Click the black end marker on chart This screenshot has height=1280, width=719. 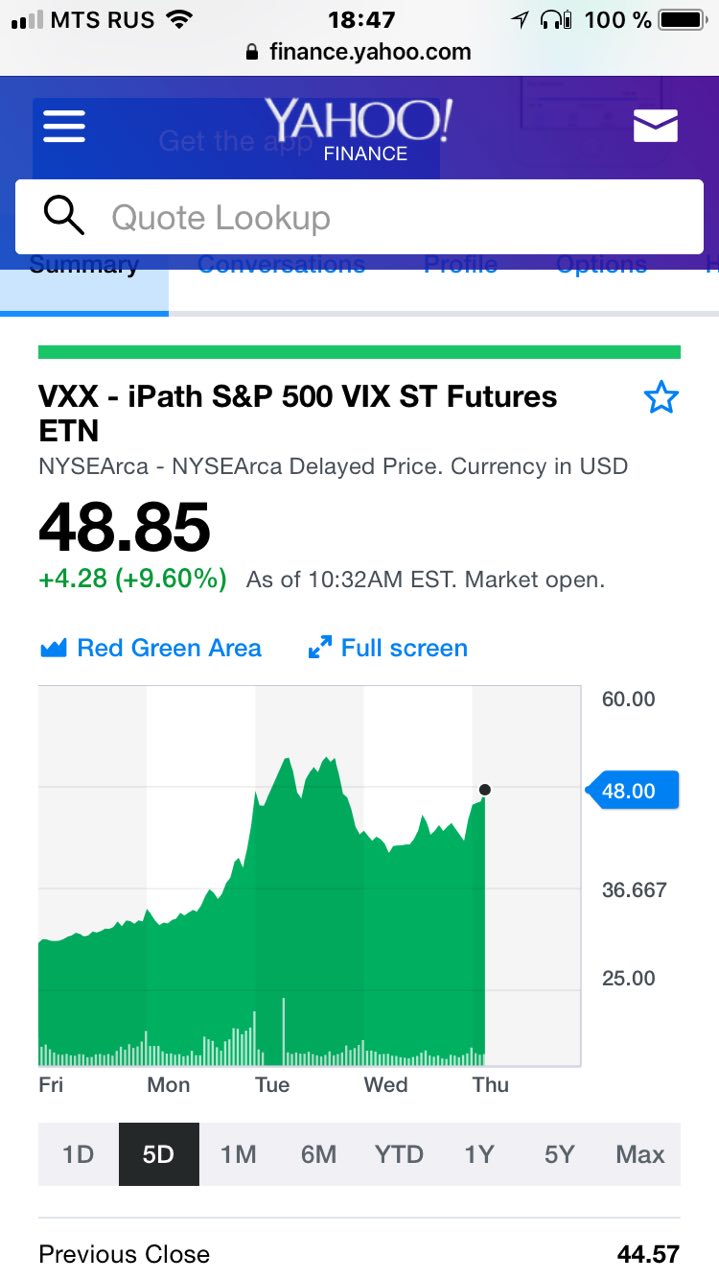485,790
